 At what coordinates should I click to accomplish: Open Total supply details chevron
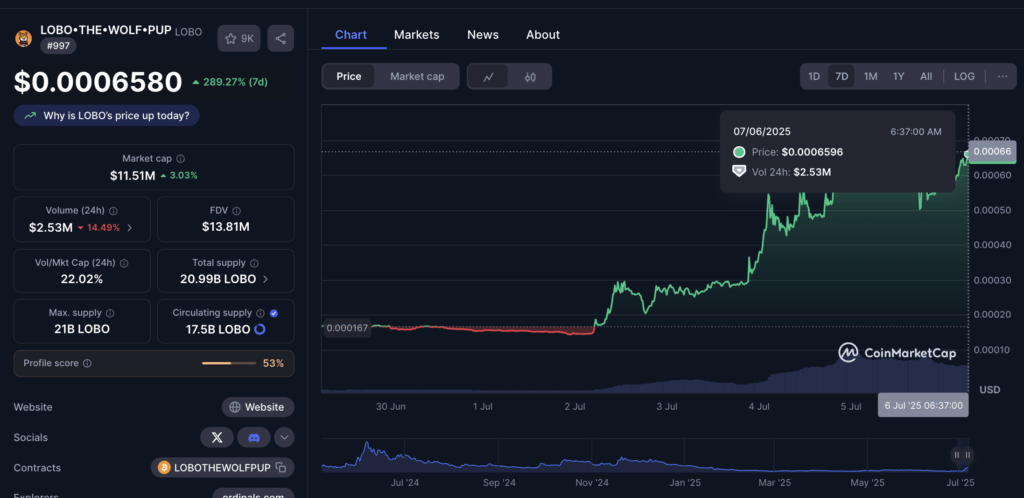click(265, 279)
